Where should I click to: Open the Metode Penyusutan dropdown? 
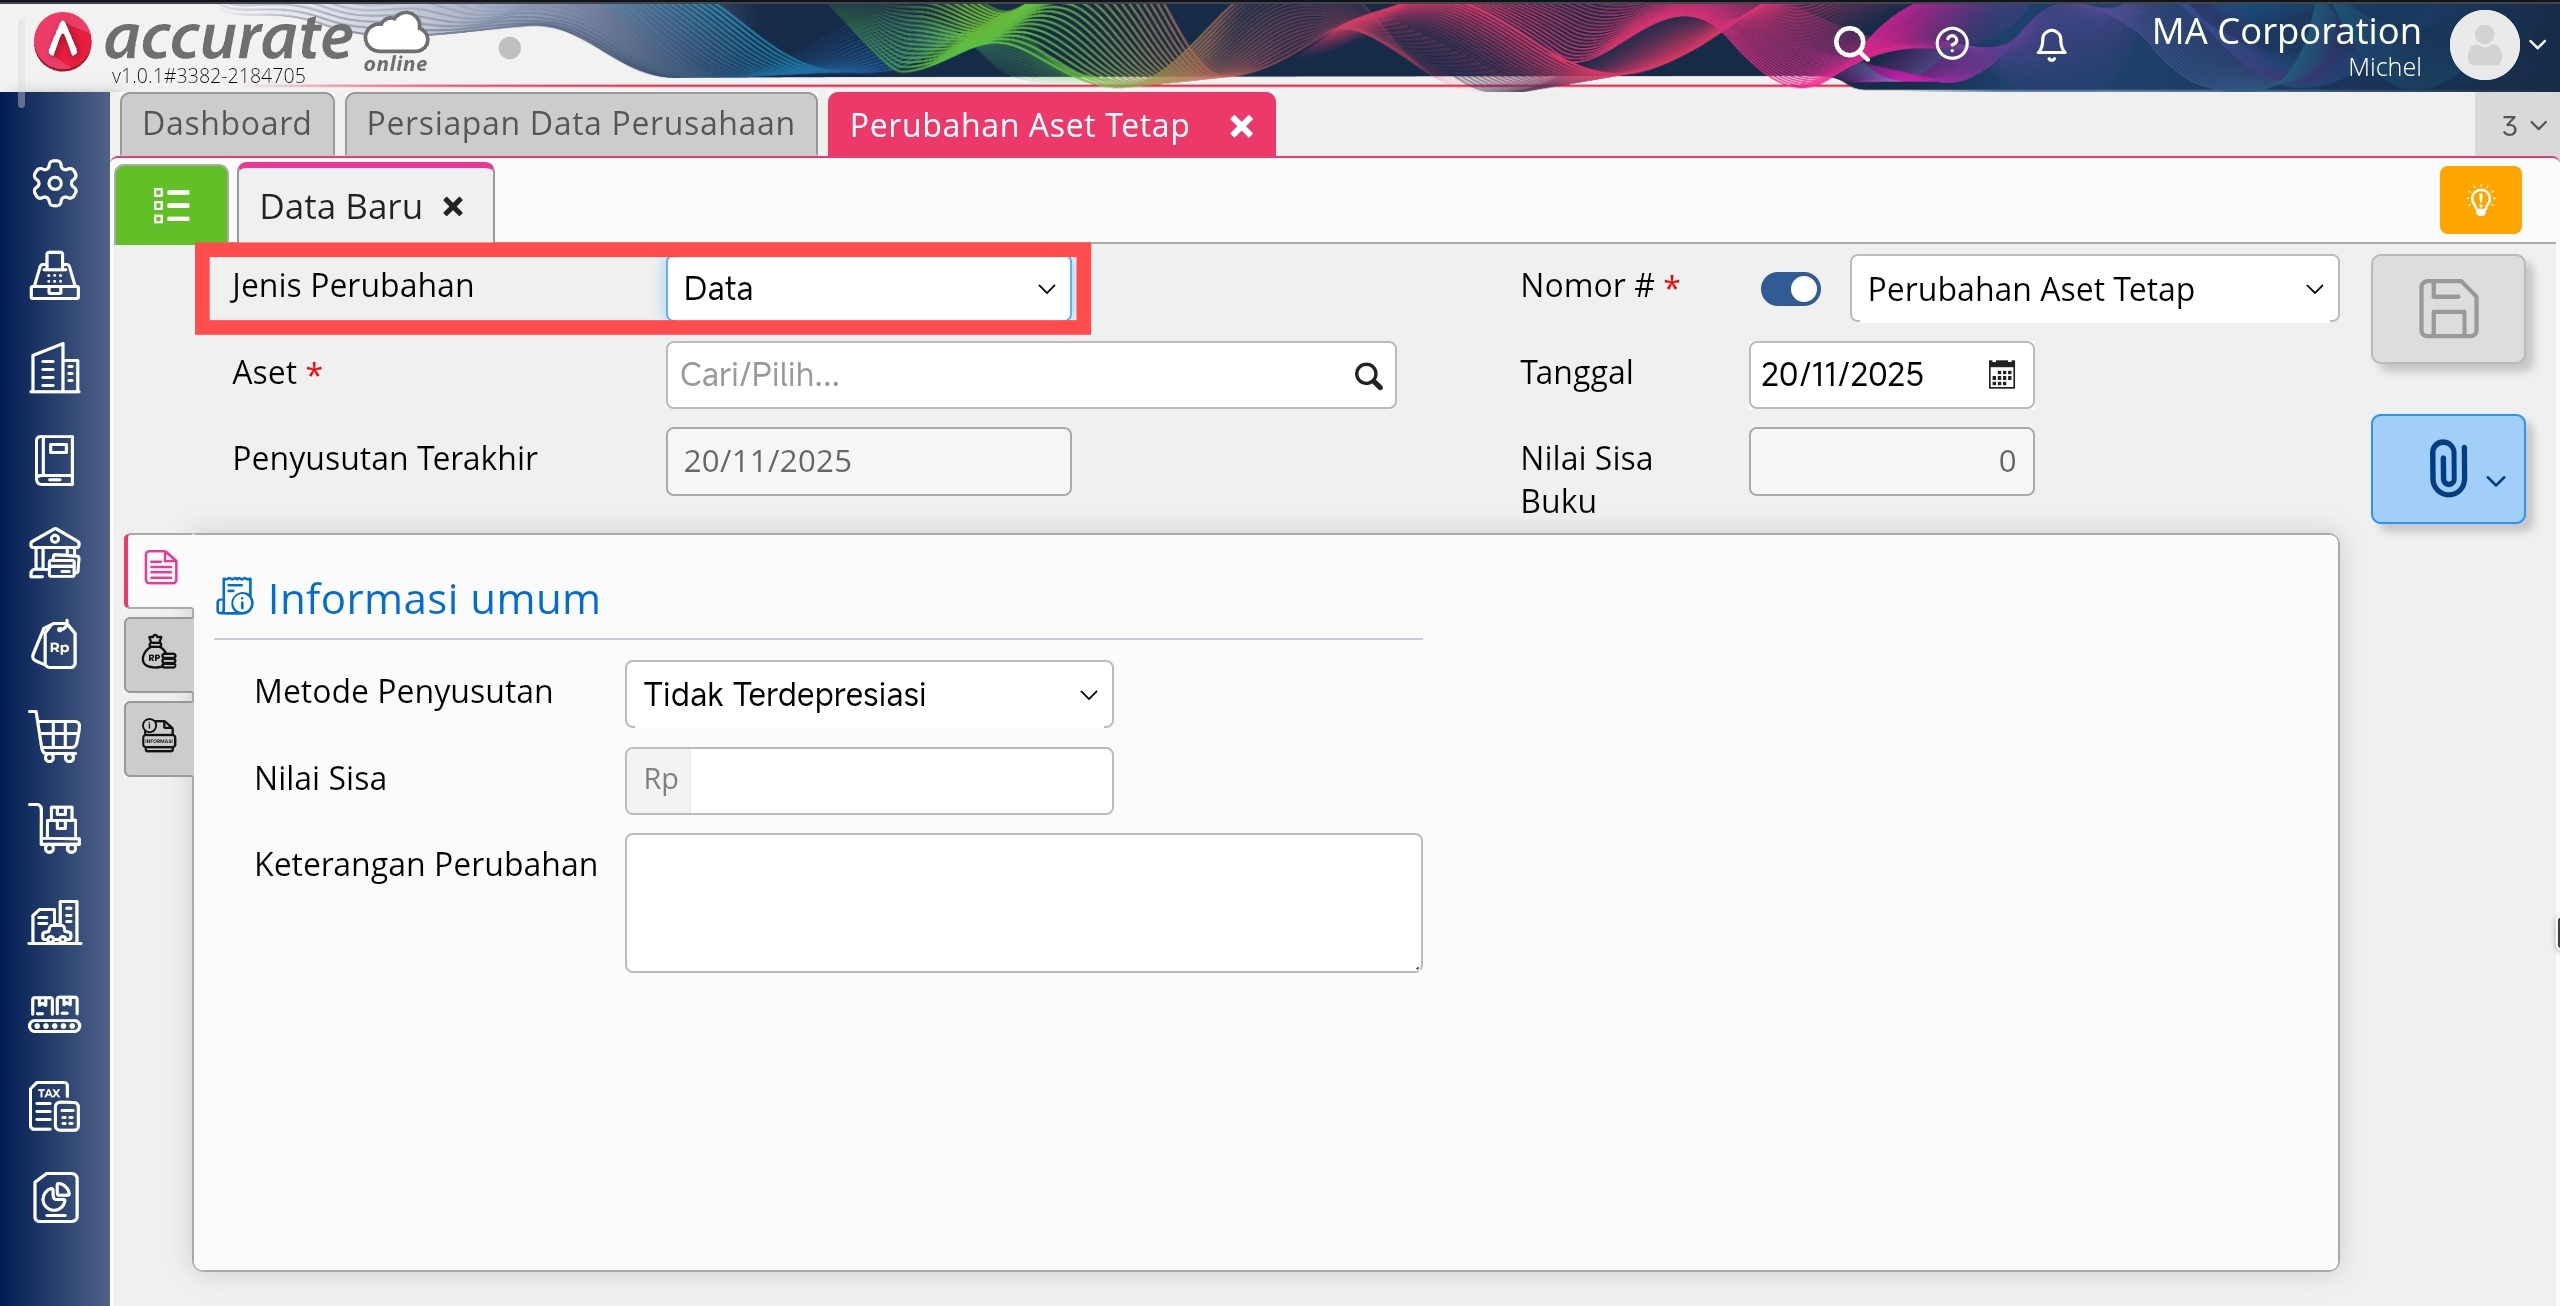pyautogui.click(x=868, y=694)
